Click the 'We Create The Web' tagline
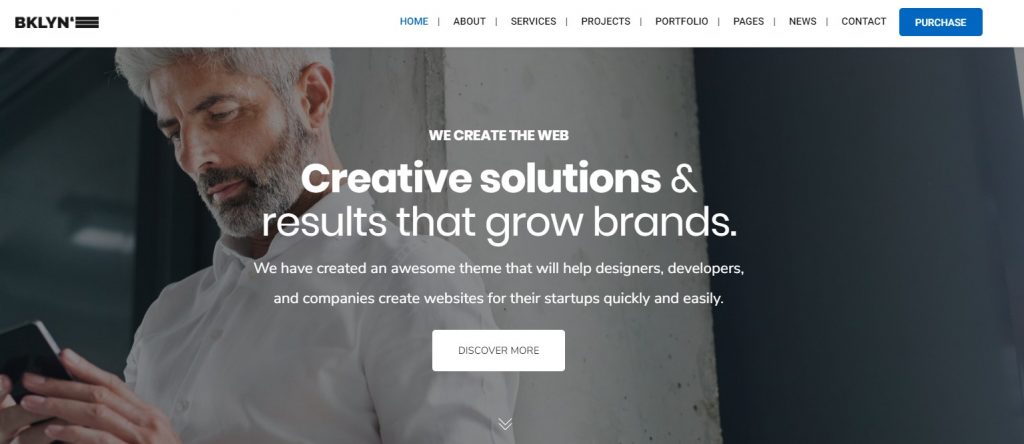Viewport: 1024px width, 444px height. 499,135
